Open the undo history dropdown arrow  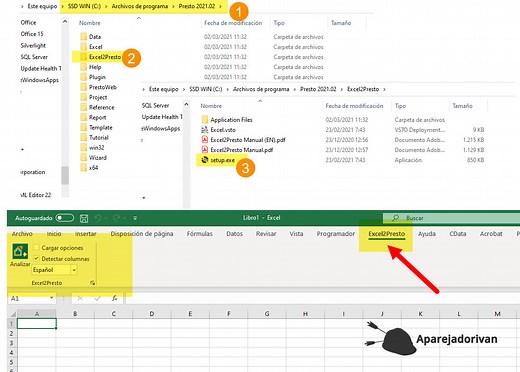coord(106,218)
